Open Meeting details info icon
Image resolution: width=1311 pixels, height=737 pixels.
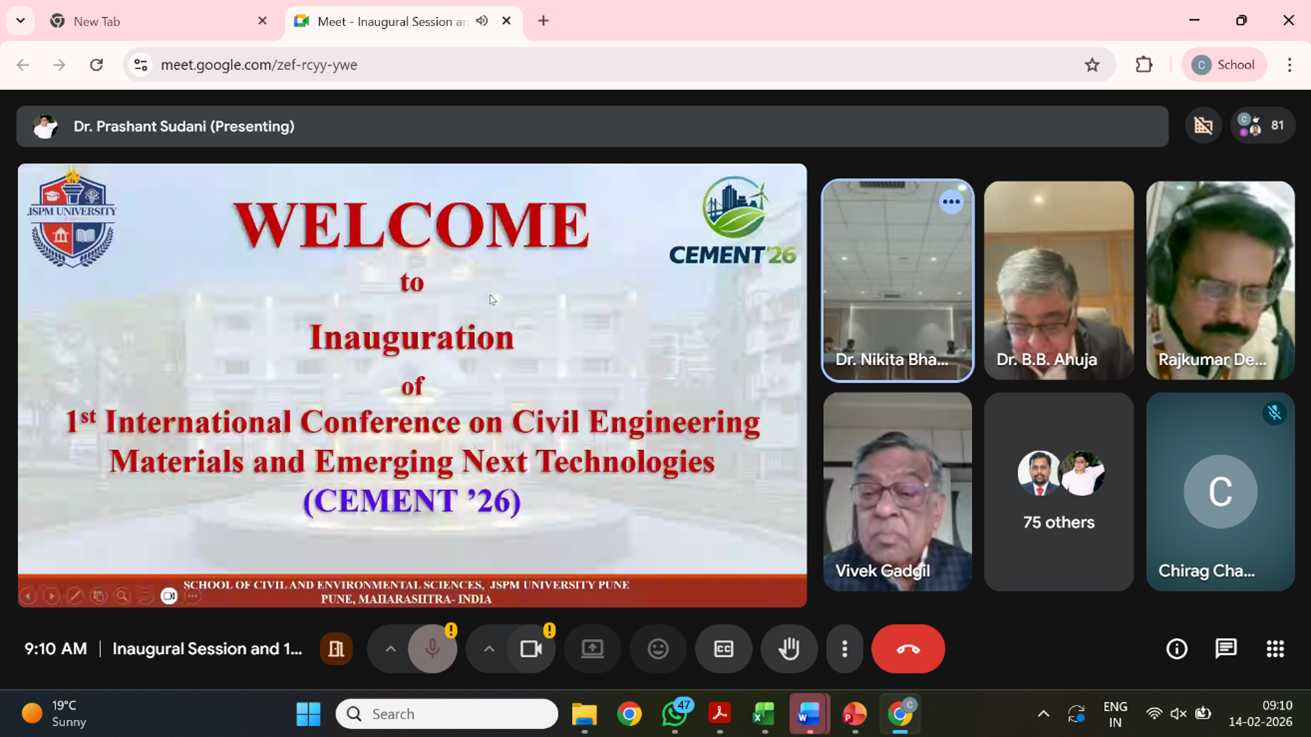click(x=1177, y=649)
